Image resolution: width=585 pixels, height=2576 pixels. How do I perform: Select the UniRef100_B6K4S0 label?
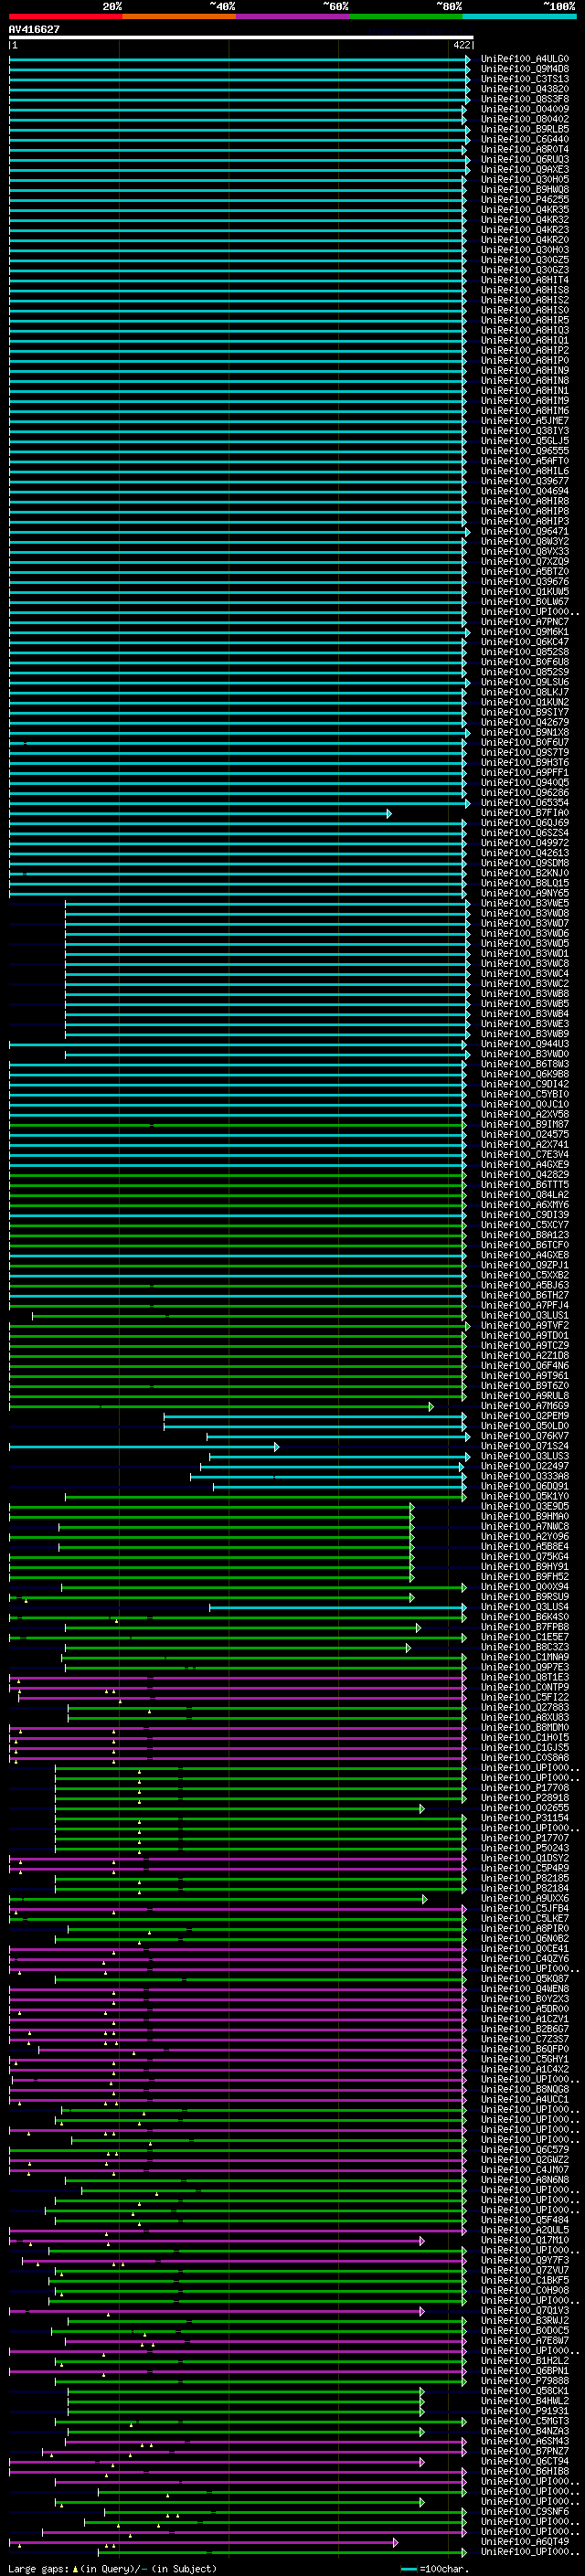tap(525, 1617)
